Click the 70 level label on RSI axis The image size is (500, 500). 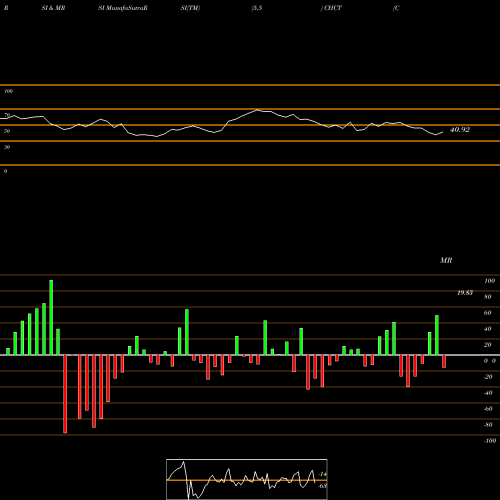(7, 115)
